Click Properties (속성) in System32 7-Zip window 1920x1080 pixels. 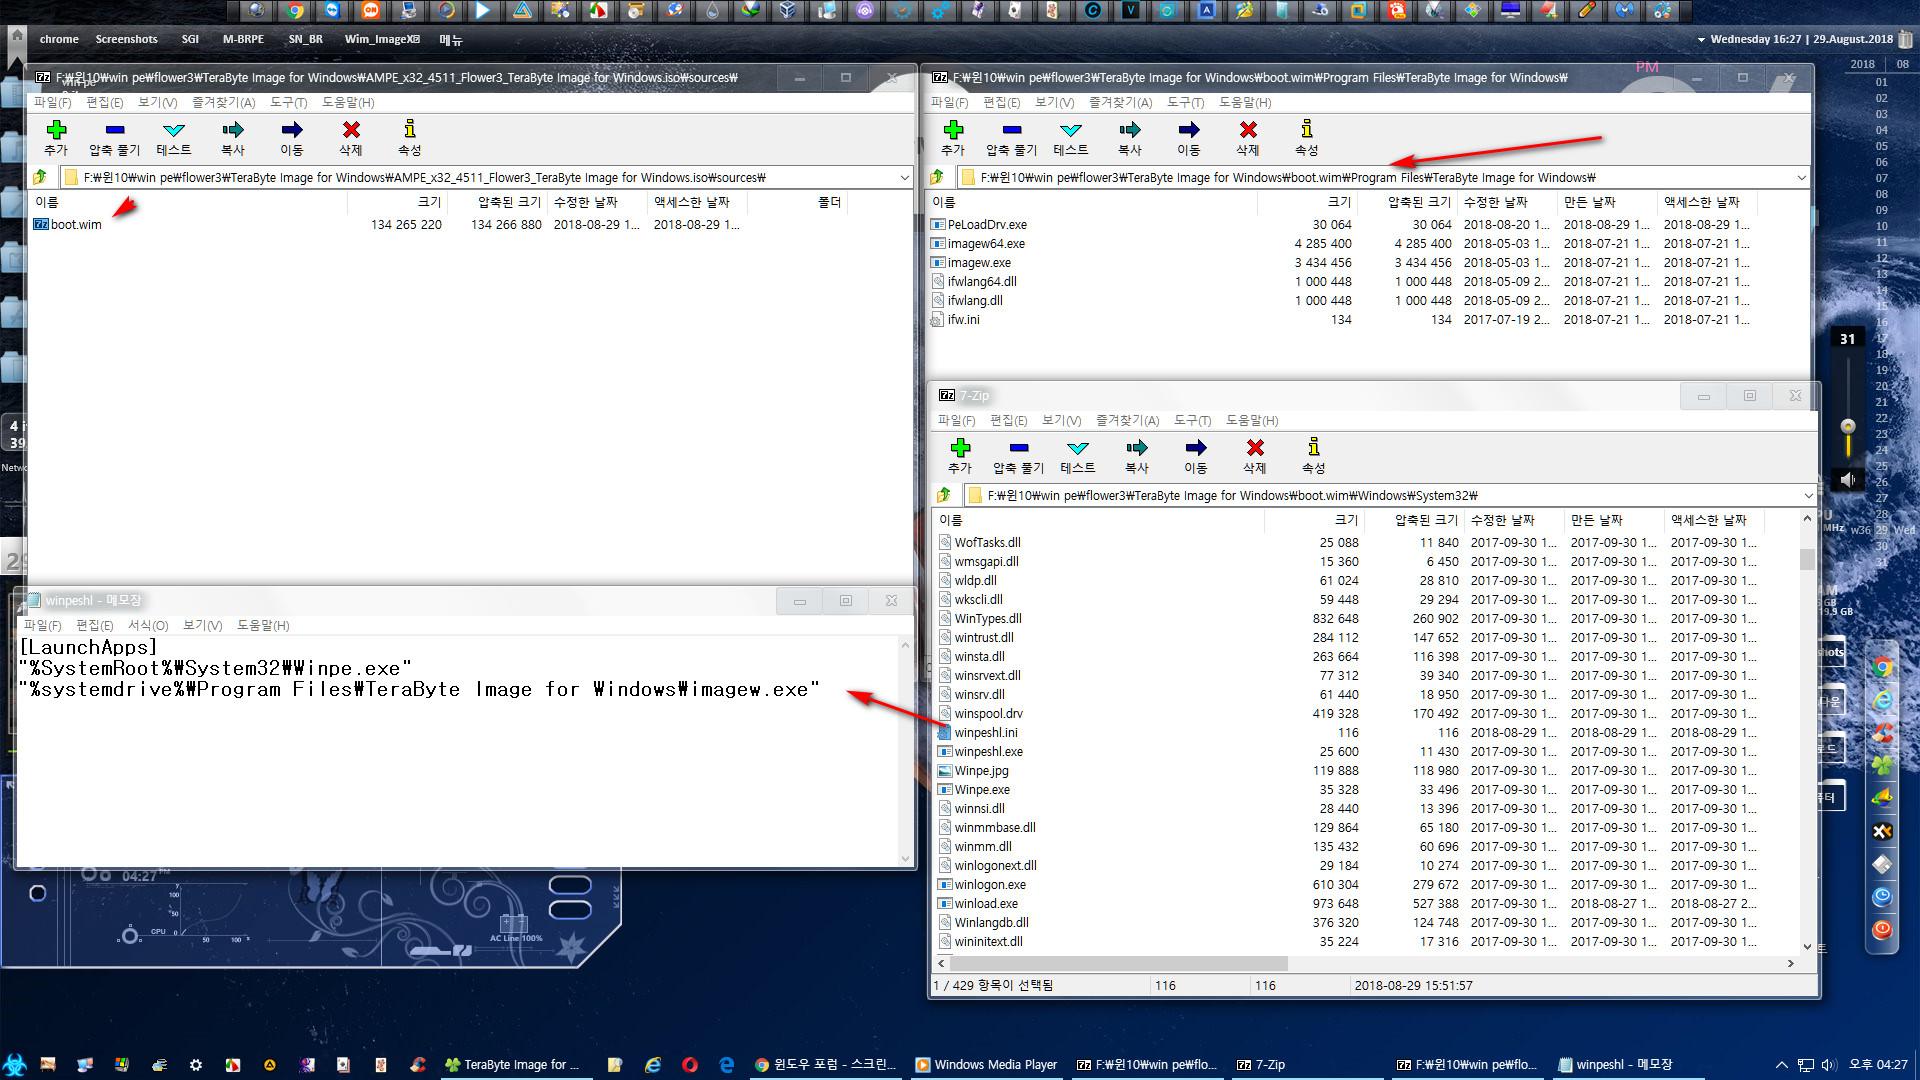1313,456
